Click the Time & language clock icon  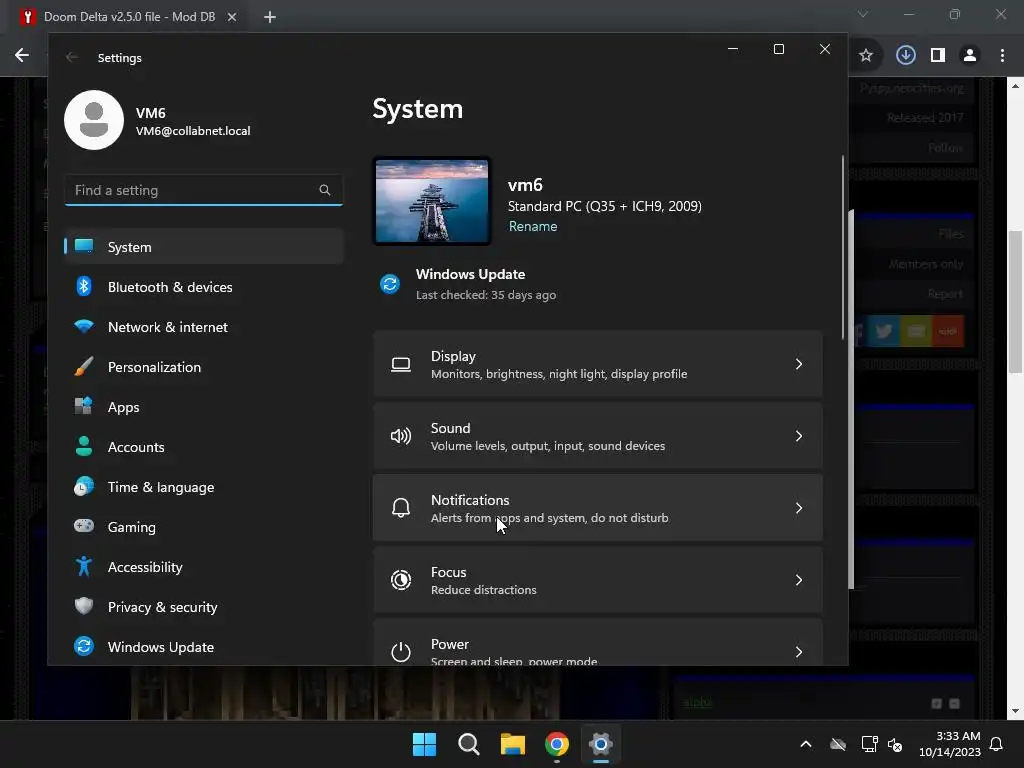coord(84,487)
